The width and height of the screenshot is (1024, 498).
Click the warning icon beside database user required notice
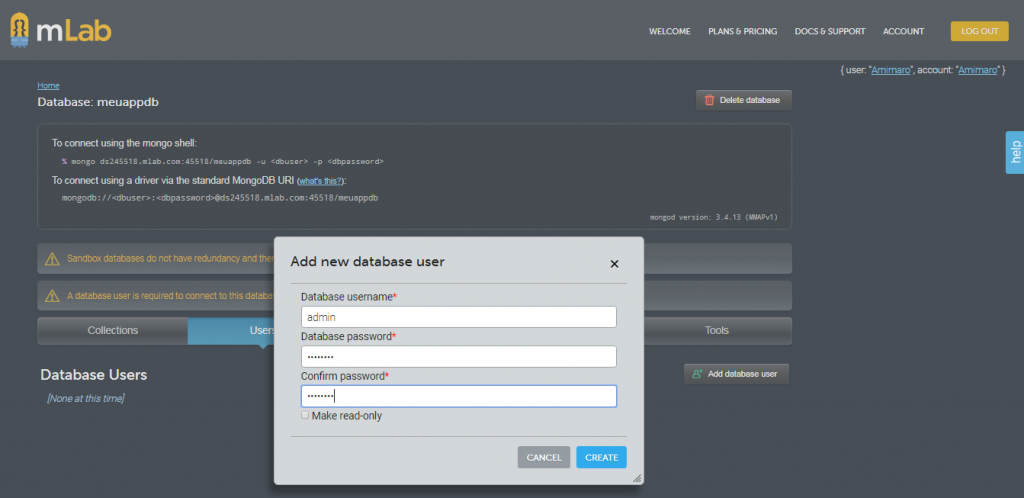tap(52, 296)
